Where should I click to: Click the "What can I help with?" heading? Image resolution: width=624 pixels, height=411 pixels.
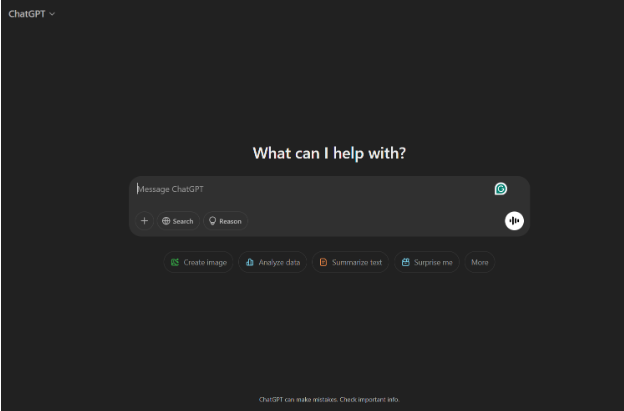(329, 153)
